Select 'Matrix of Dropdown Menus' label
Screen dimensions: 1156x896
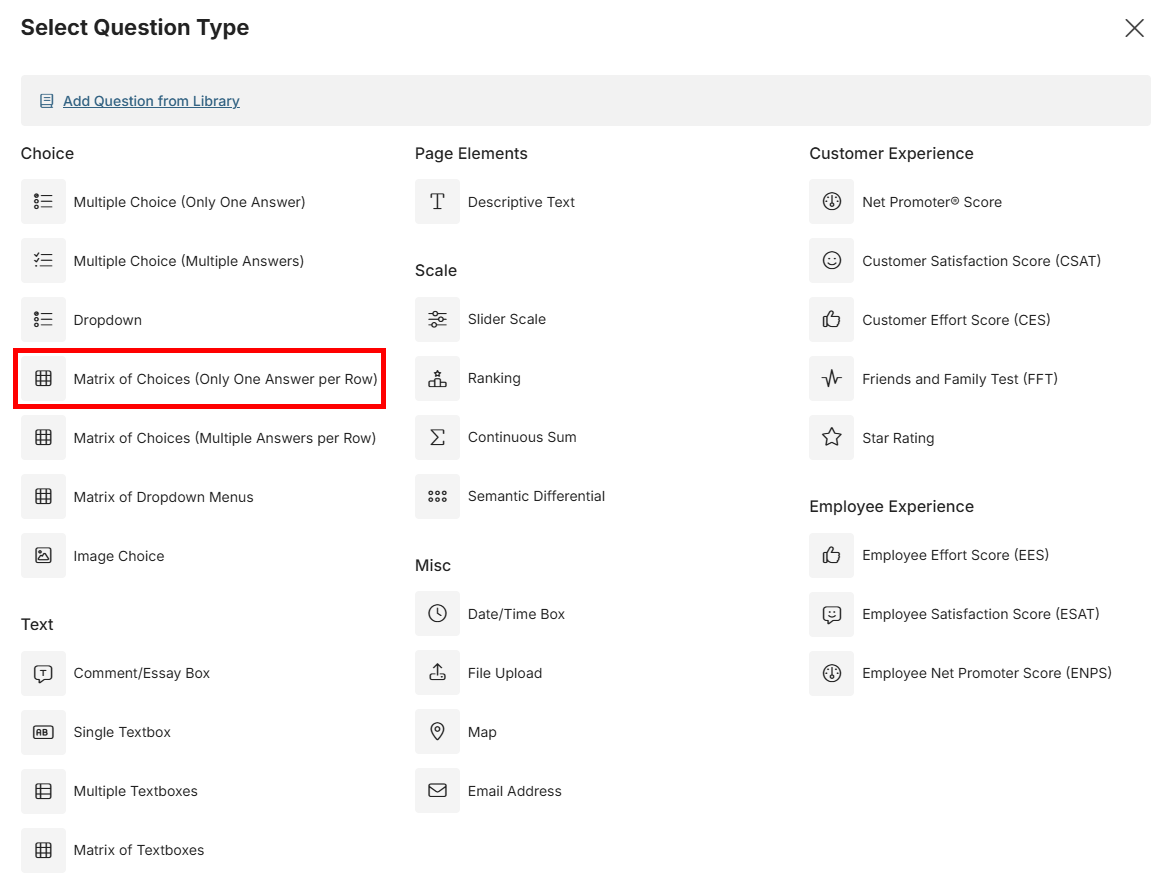(164, 497)
